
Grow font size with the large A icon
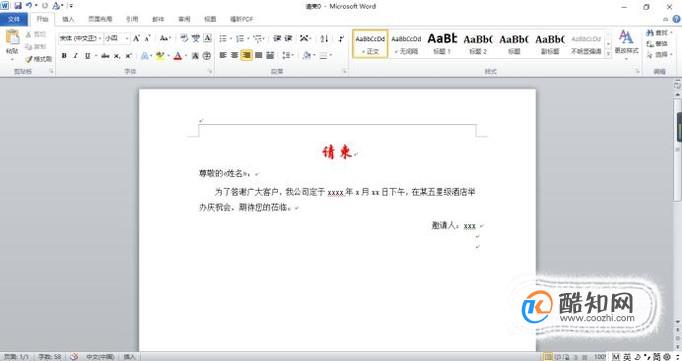tap(136, 38)
